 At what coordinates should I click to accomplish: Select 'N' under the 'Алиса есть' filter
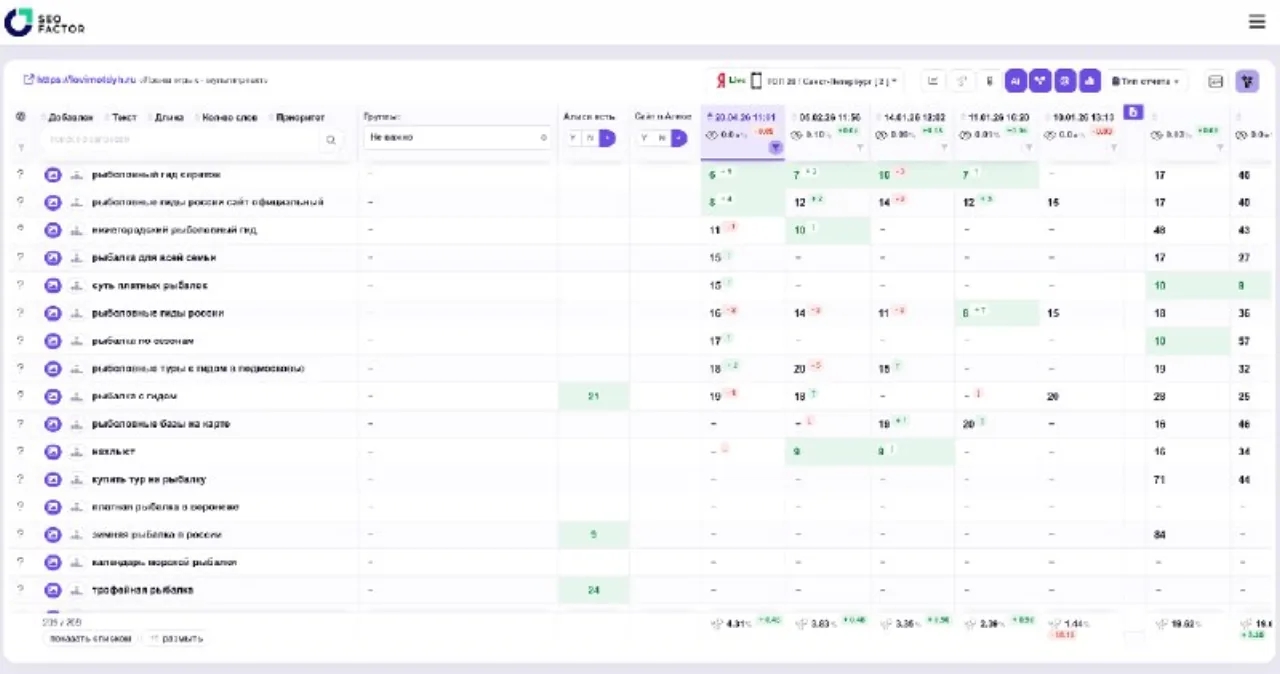(x=590, y=138)
